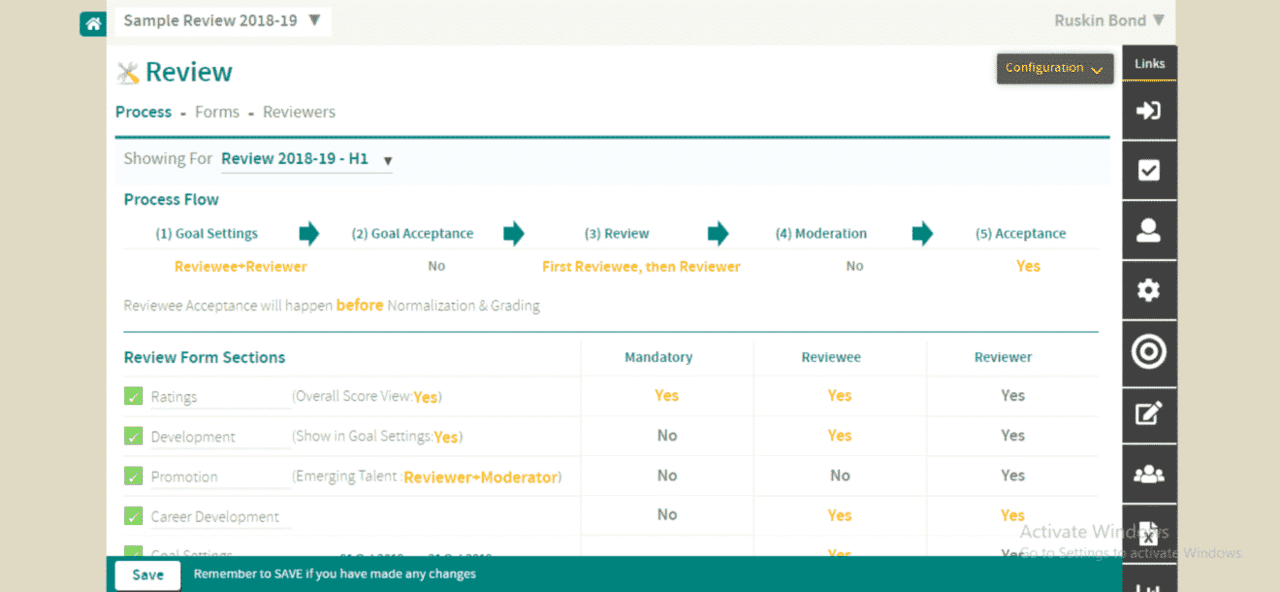
Task: Toggle the Career Development checkbox
Action: click(x=133, y=516)
